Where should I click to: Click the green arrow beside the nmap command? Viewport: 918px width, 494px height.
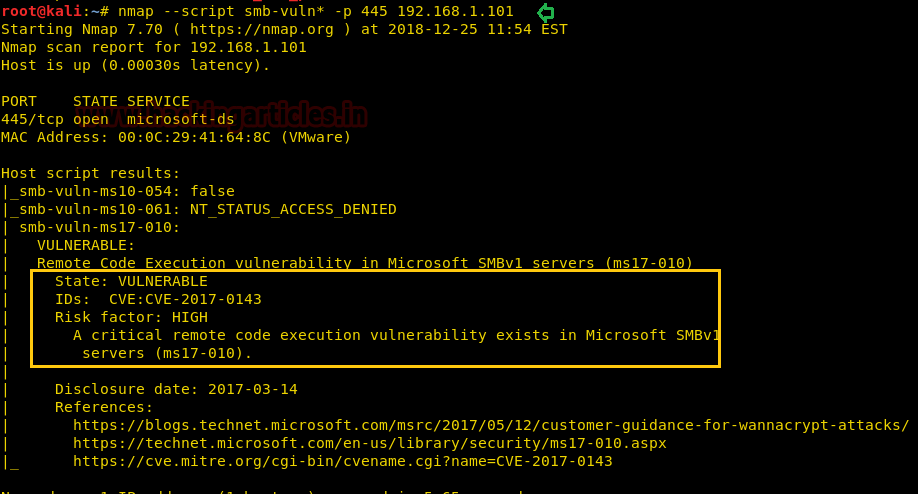545,12
